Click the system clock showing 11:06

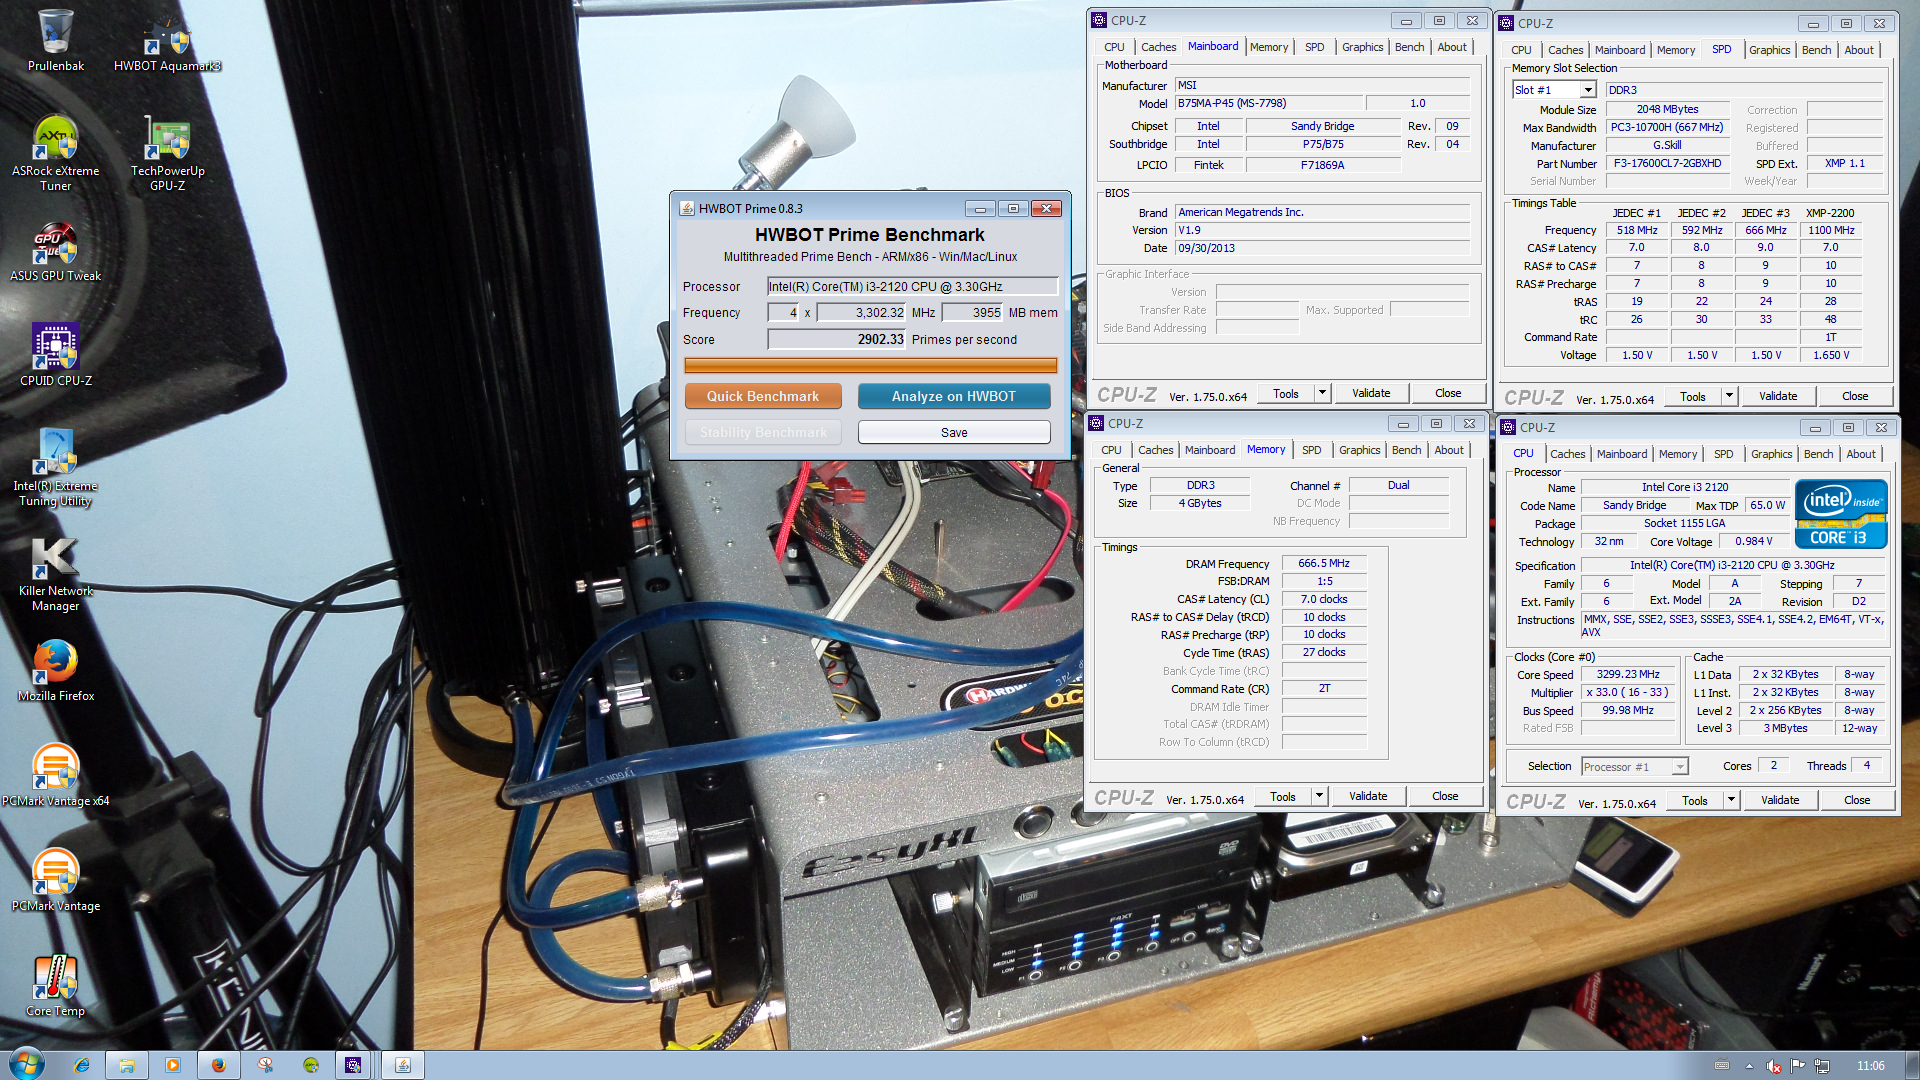(1870, 1066)
